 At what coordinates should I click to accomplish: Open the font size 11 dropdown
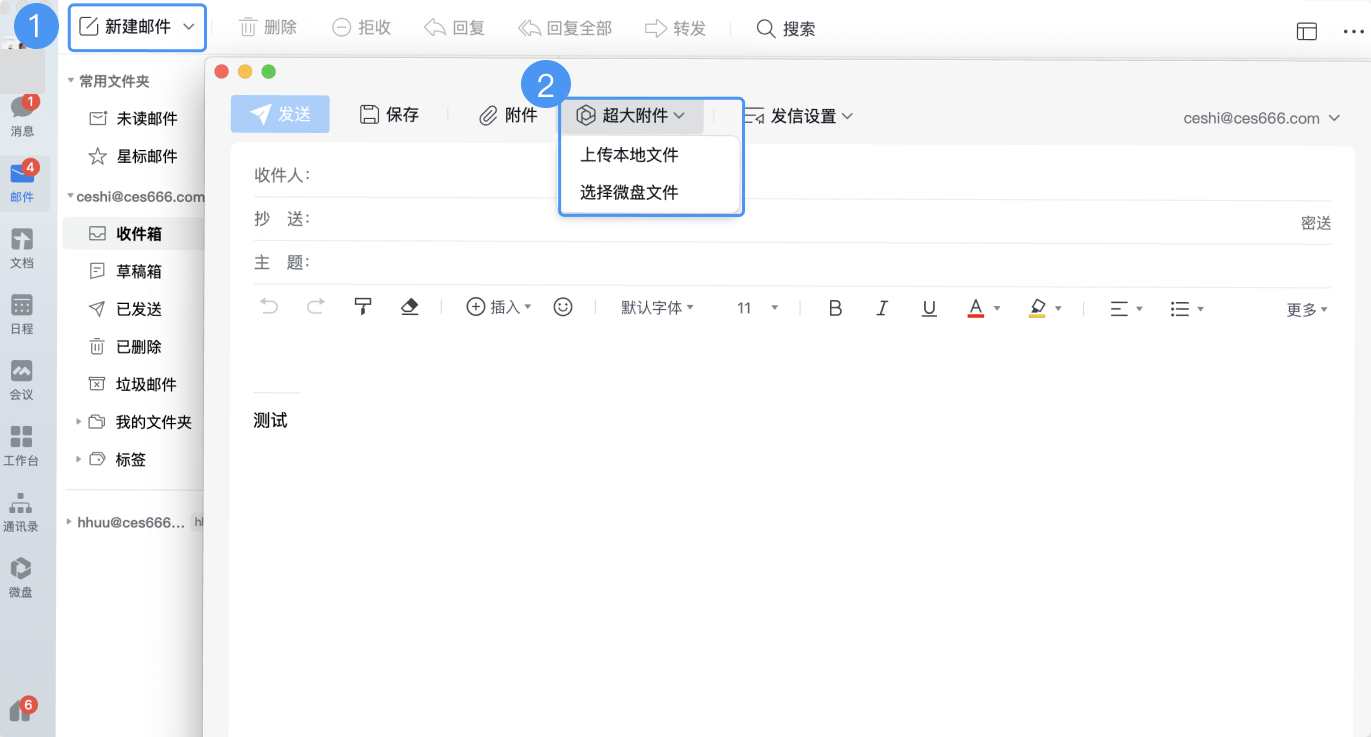(757, 308)
